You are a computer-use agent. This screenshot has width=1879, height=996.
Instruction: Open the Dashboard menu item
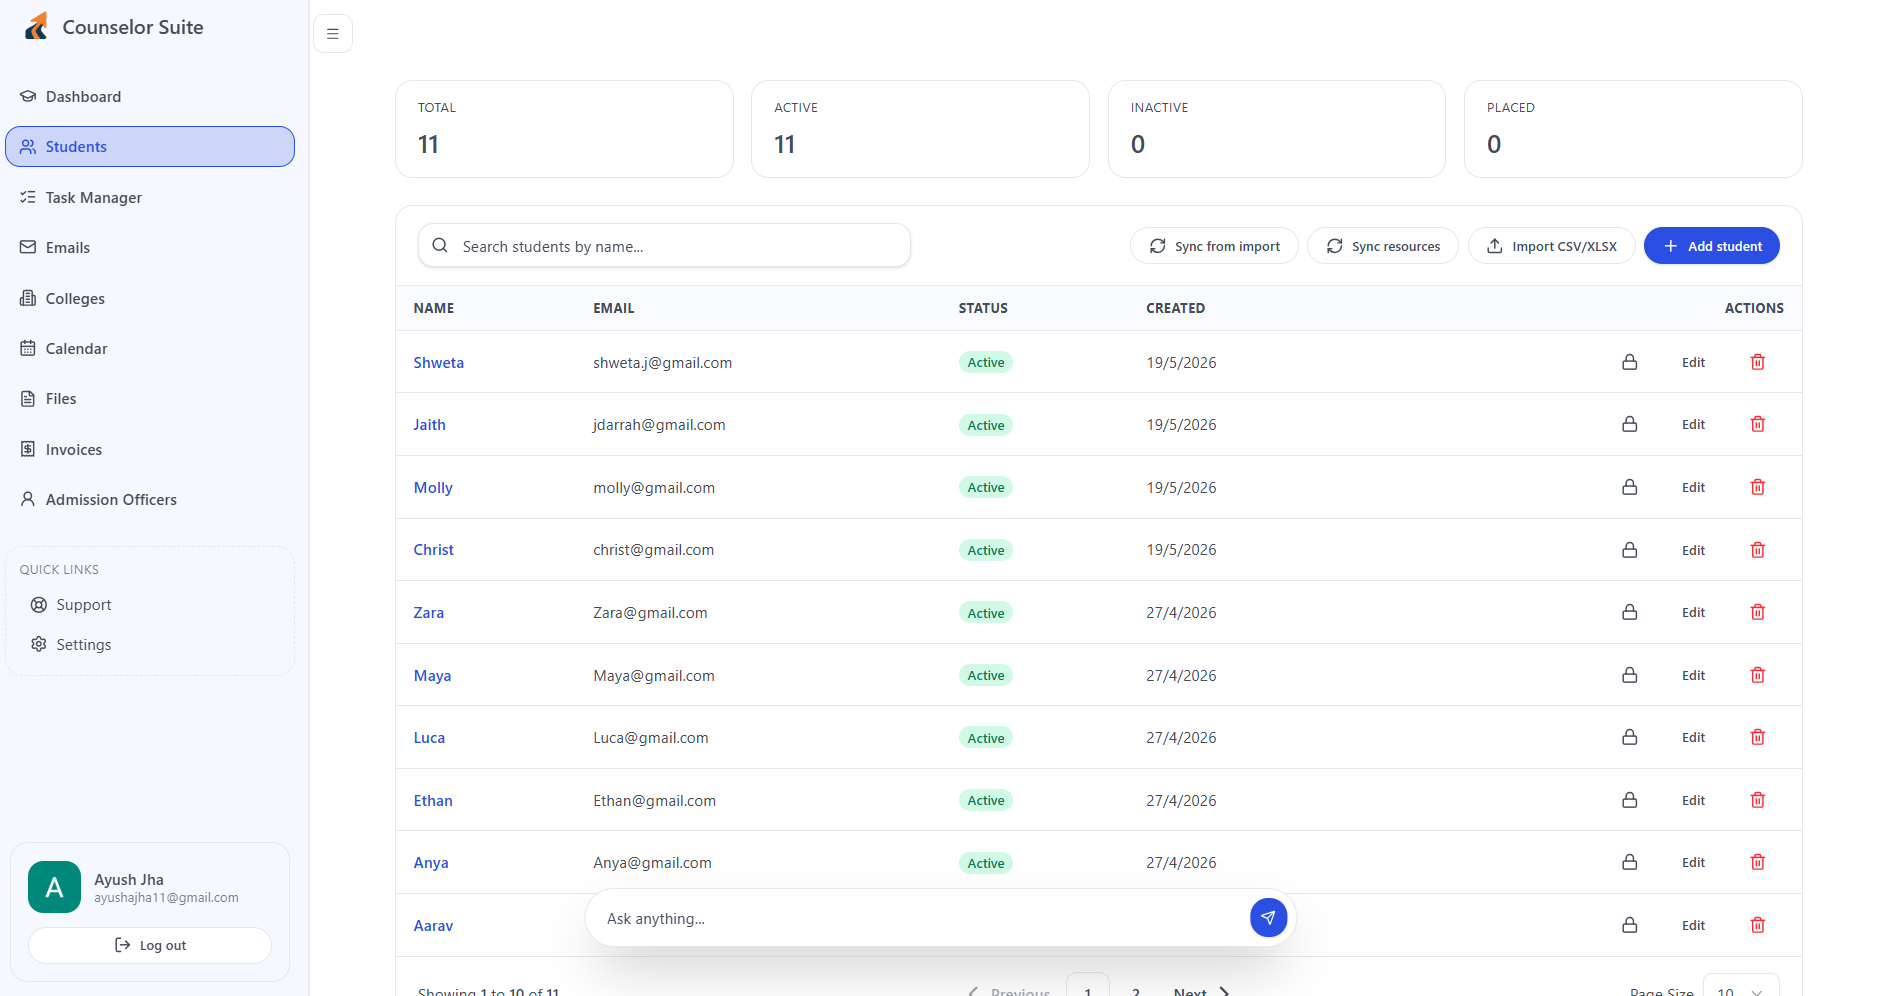150,96
